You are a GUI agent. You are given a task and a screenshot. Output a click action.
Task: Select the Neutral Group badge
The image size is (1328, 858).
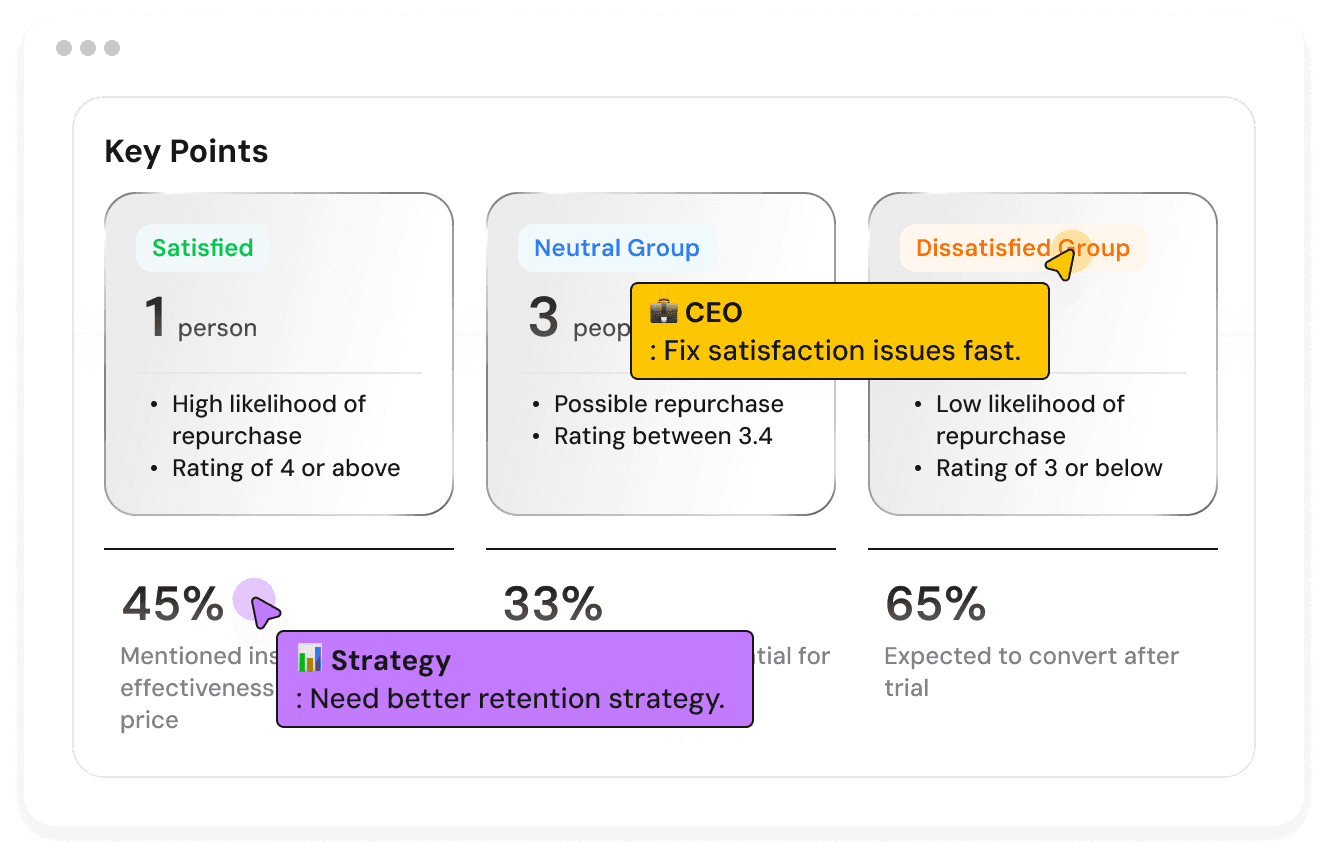pyautogui.click(x=617, y=247)
